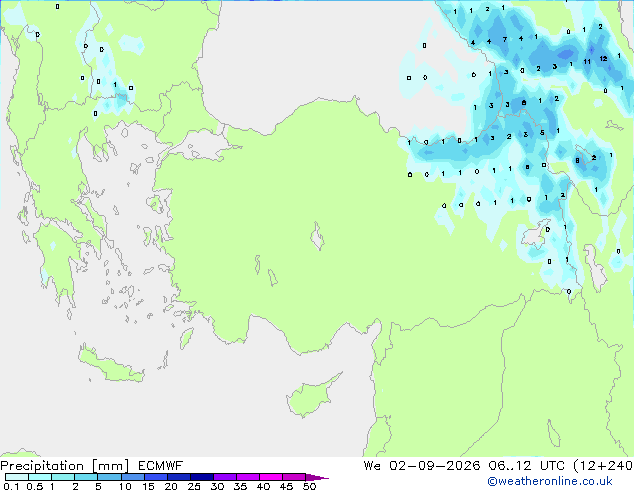Click the legend label 50

[x=309, y=486]
